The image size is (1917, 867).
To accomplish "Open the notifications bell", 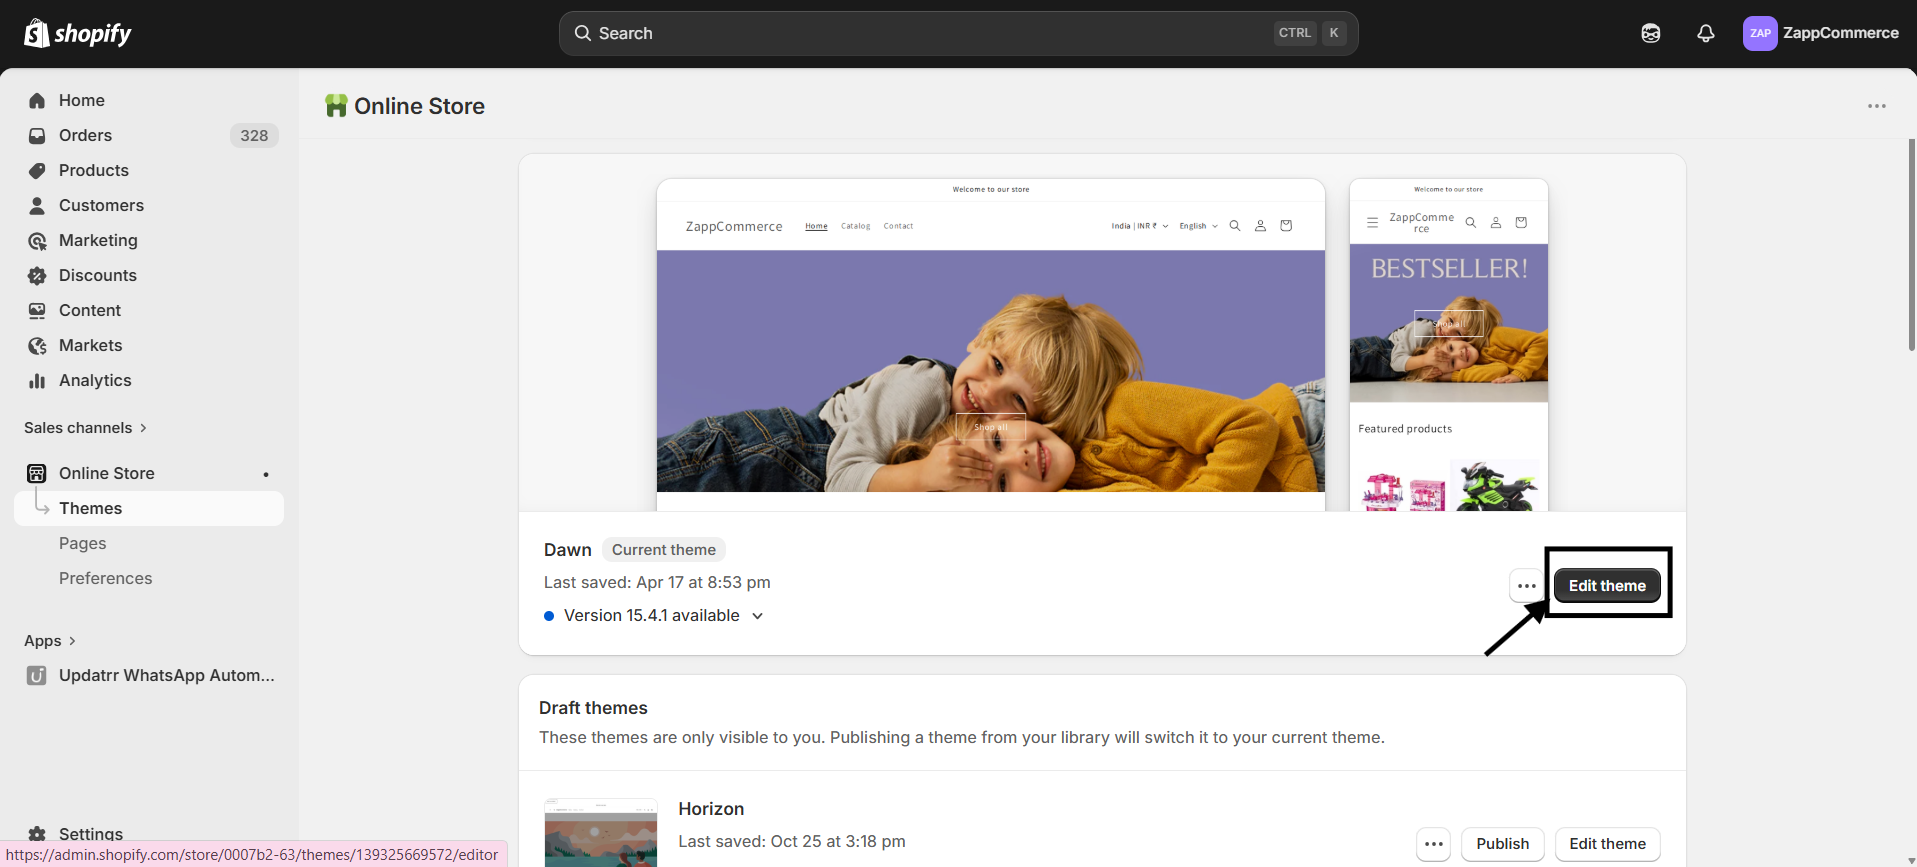I will [x=1705, y=33].
